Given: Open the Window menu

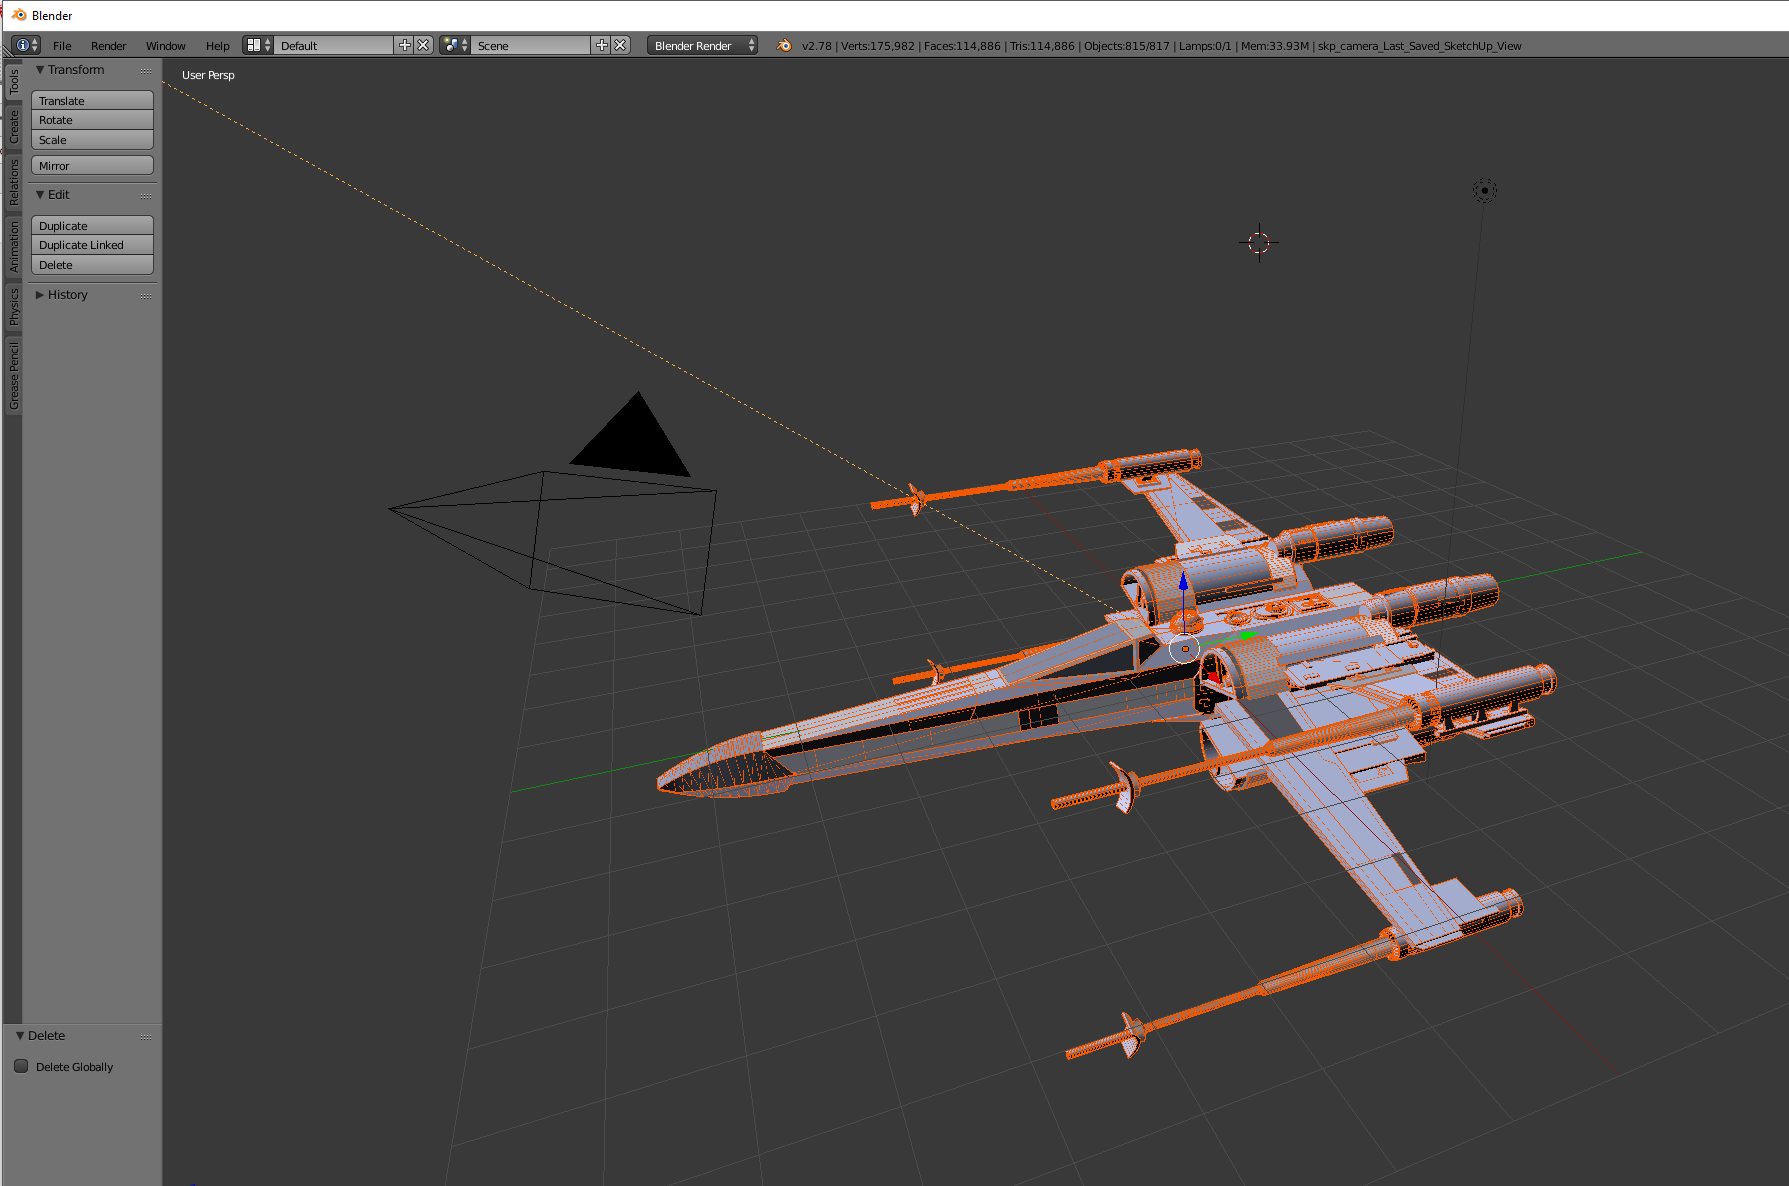Looking at the screenshot, I should pyautogui.click(x=166, y=46).
